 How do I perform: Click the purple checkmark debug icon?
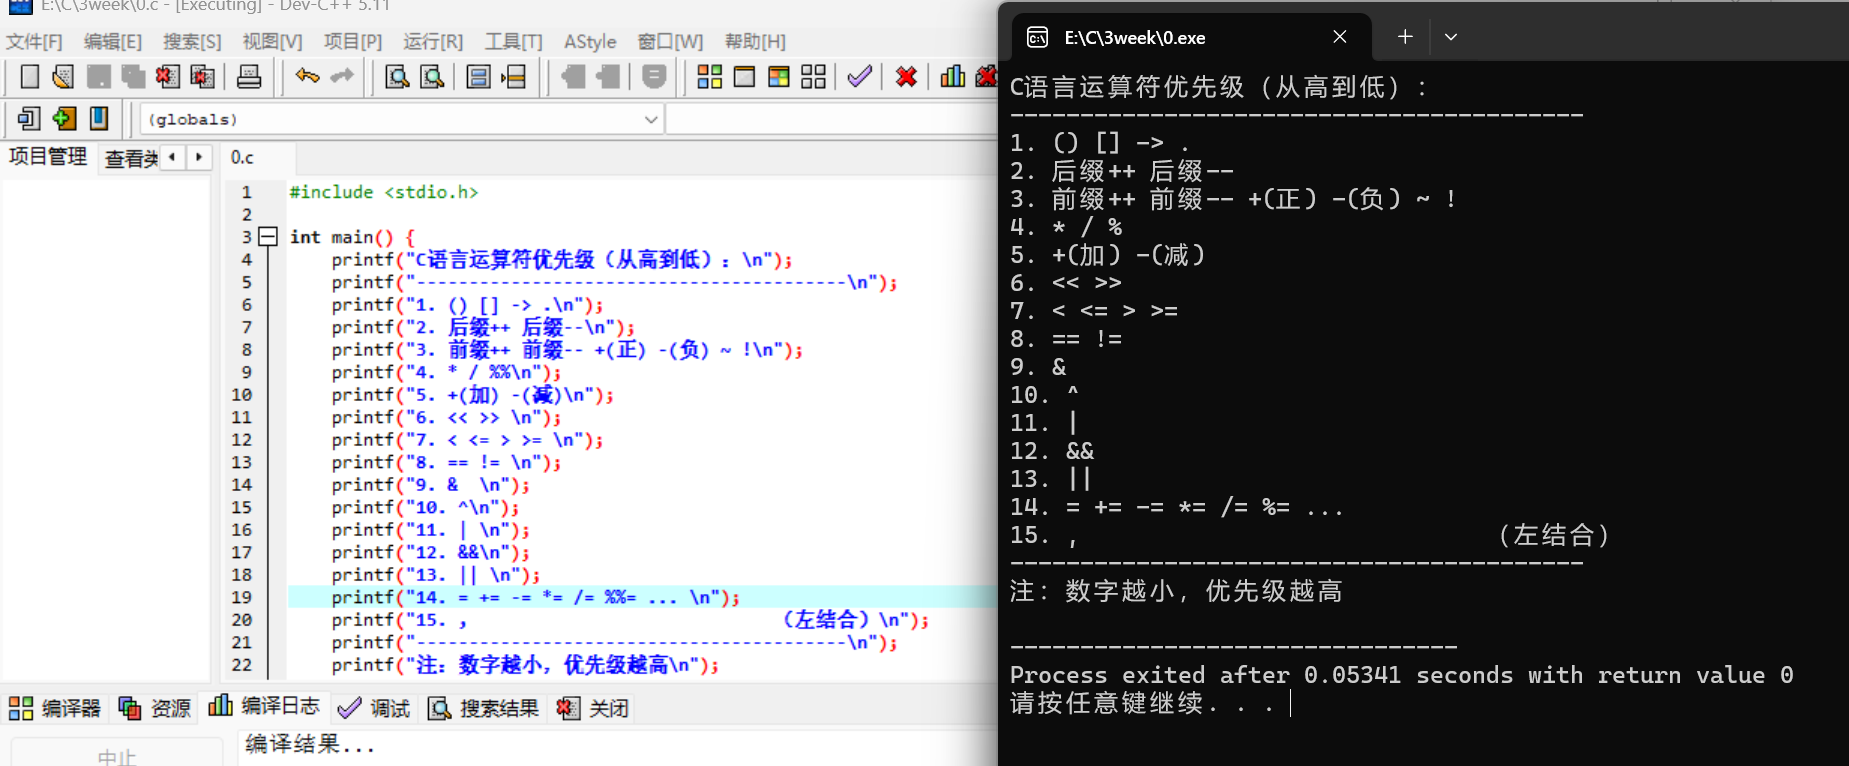pos(860,77)
